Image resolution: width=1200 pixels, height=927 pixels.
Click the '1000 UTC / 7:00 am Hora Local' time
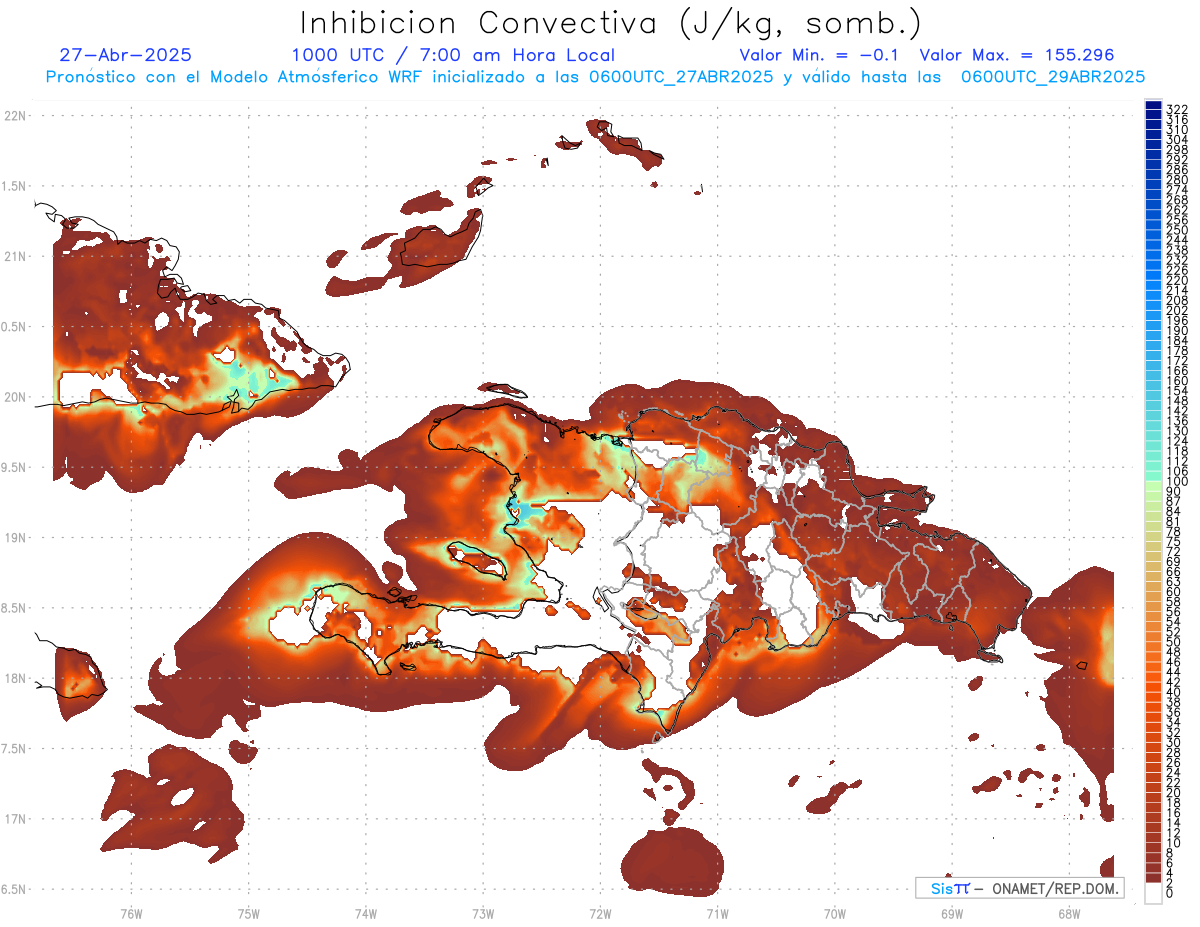point(453,56)
